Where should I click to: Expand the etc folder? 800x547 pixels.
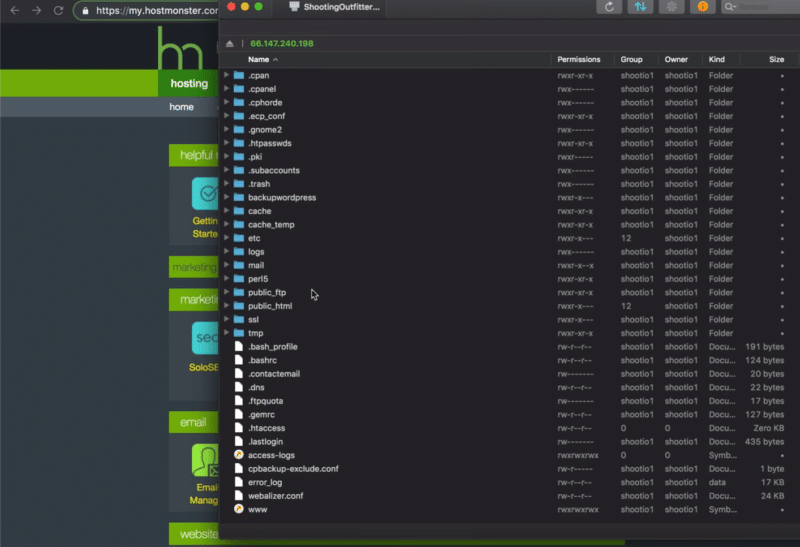pyautogui.click(x=227, y=238)
